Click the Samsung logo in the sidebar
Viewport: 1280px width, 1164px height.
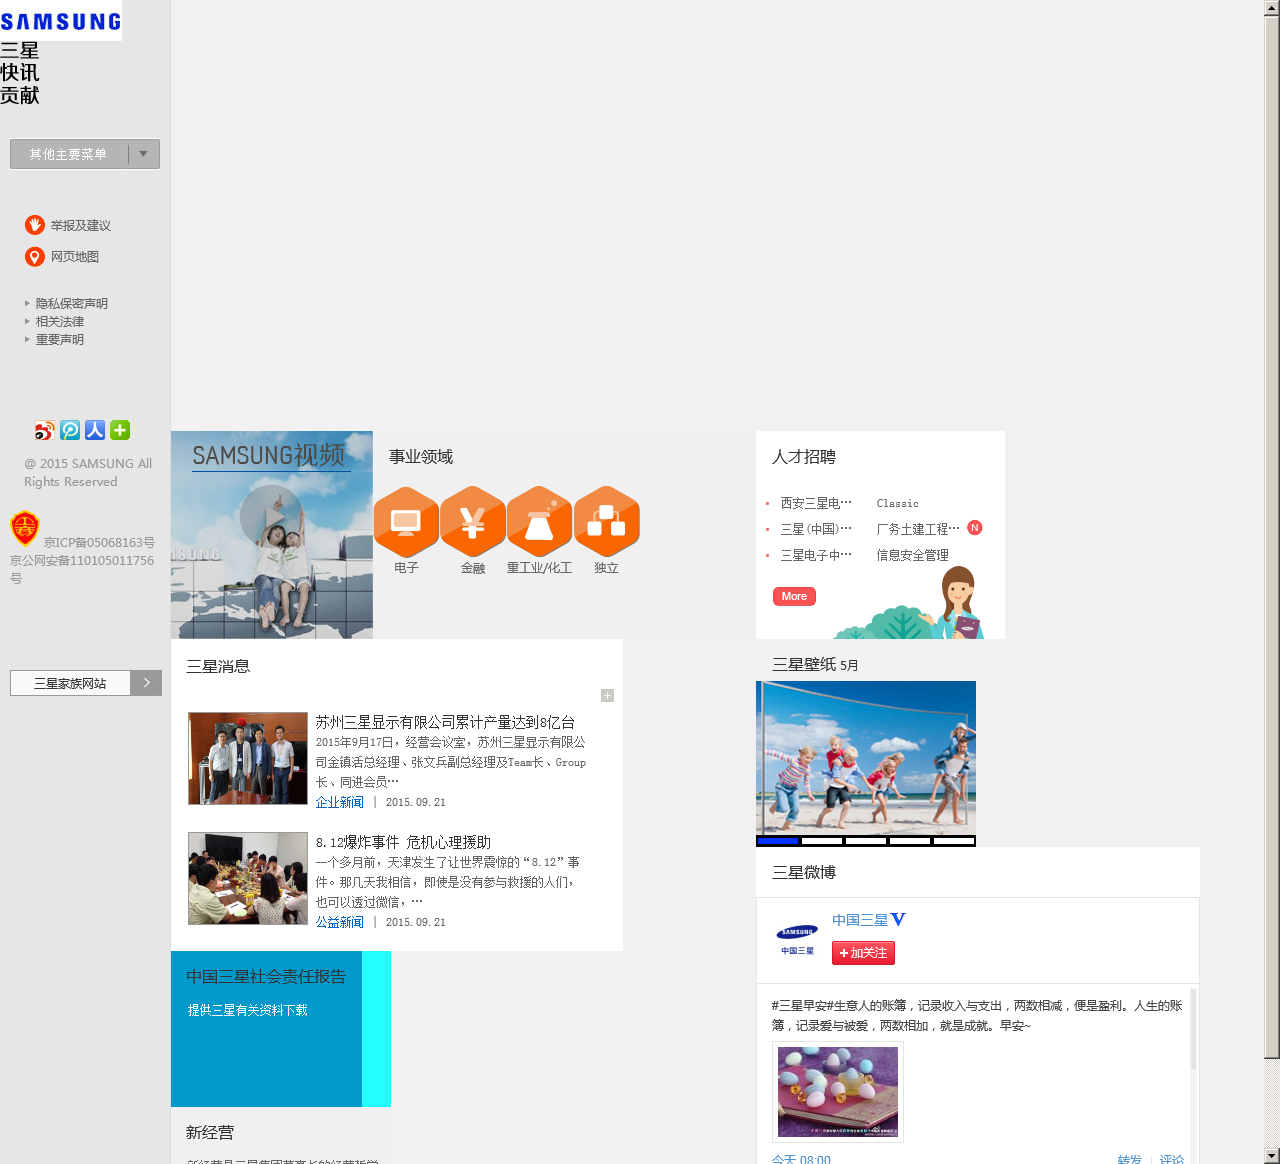[x=61, y=20]
